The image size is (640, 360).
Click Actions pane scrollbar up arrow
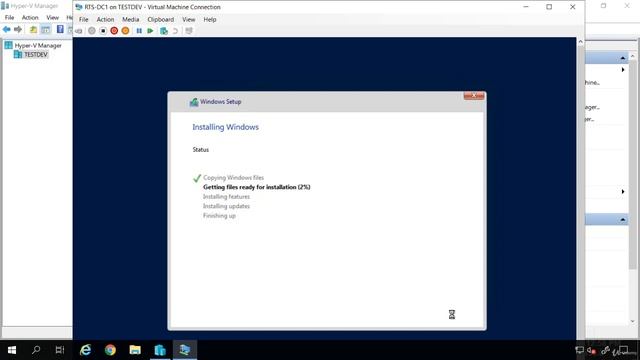(633, 56)
